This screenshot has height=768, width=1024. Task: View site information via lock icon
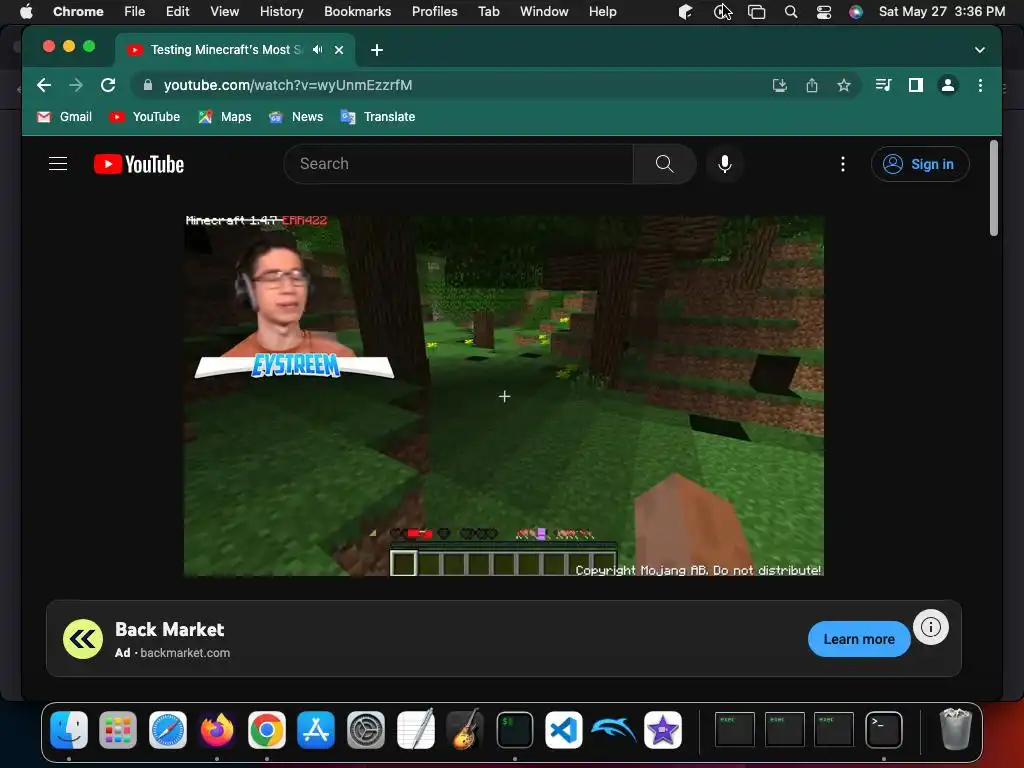[148, 85]
